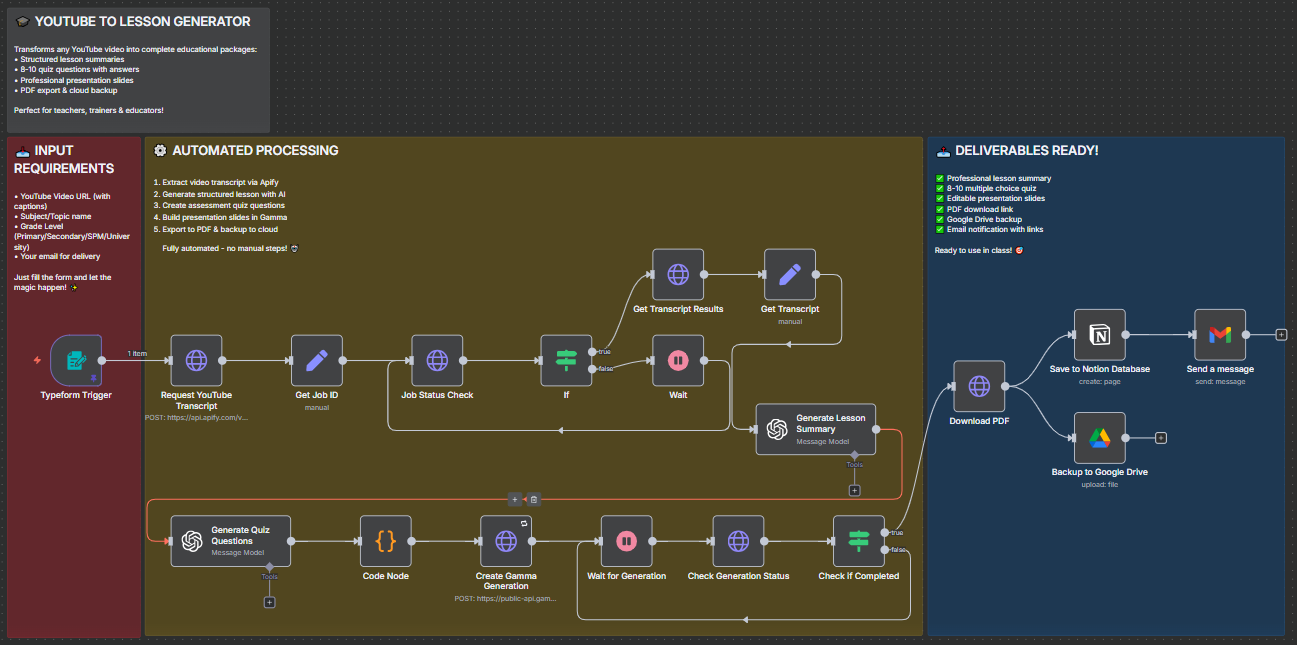Viewport: 1297px width, 645px height.
Task: Add node on connection via plus button
Action: click(514, 499)
